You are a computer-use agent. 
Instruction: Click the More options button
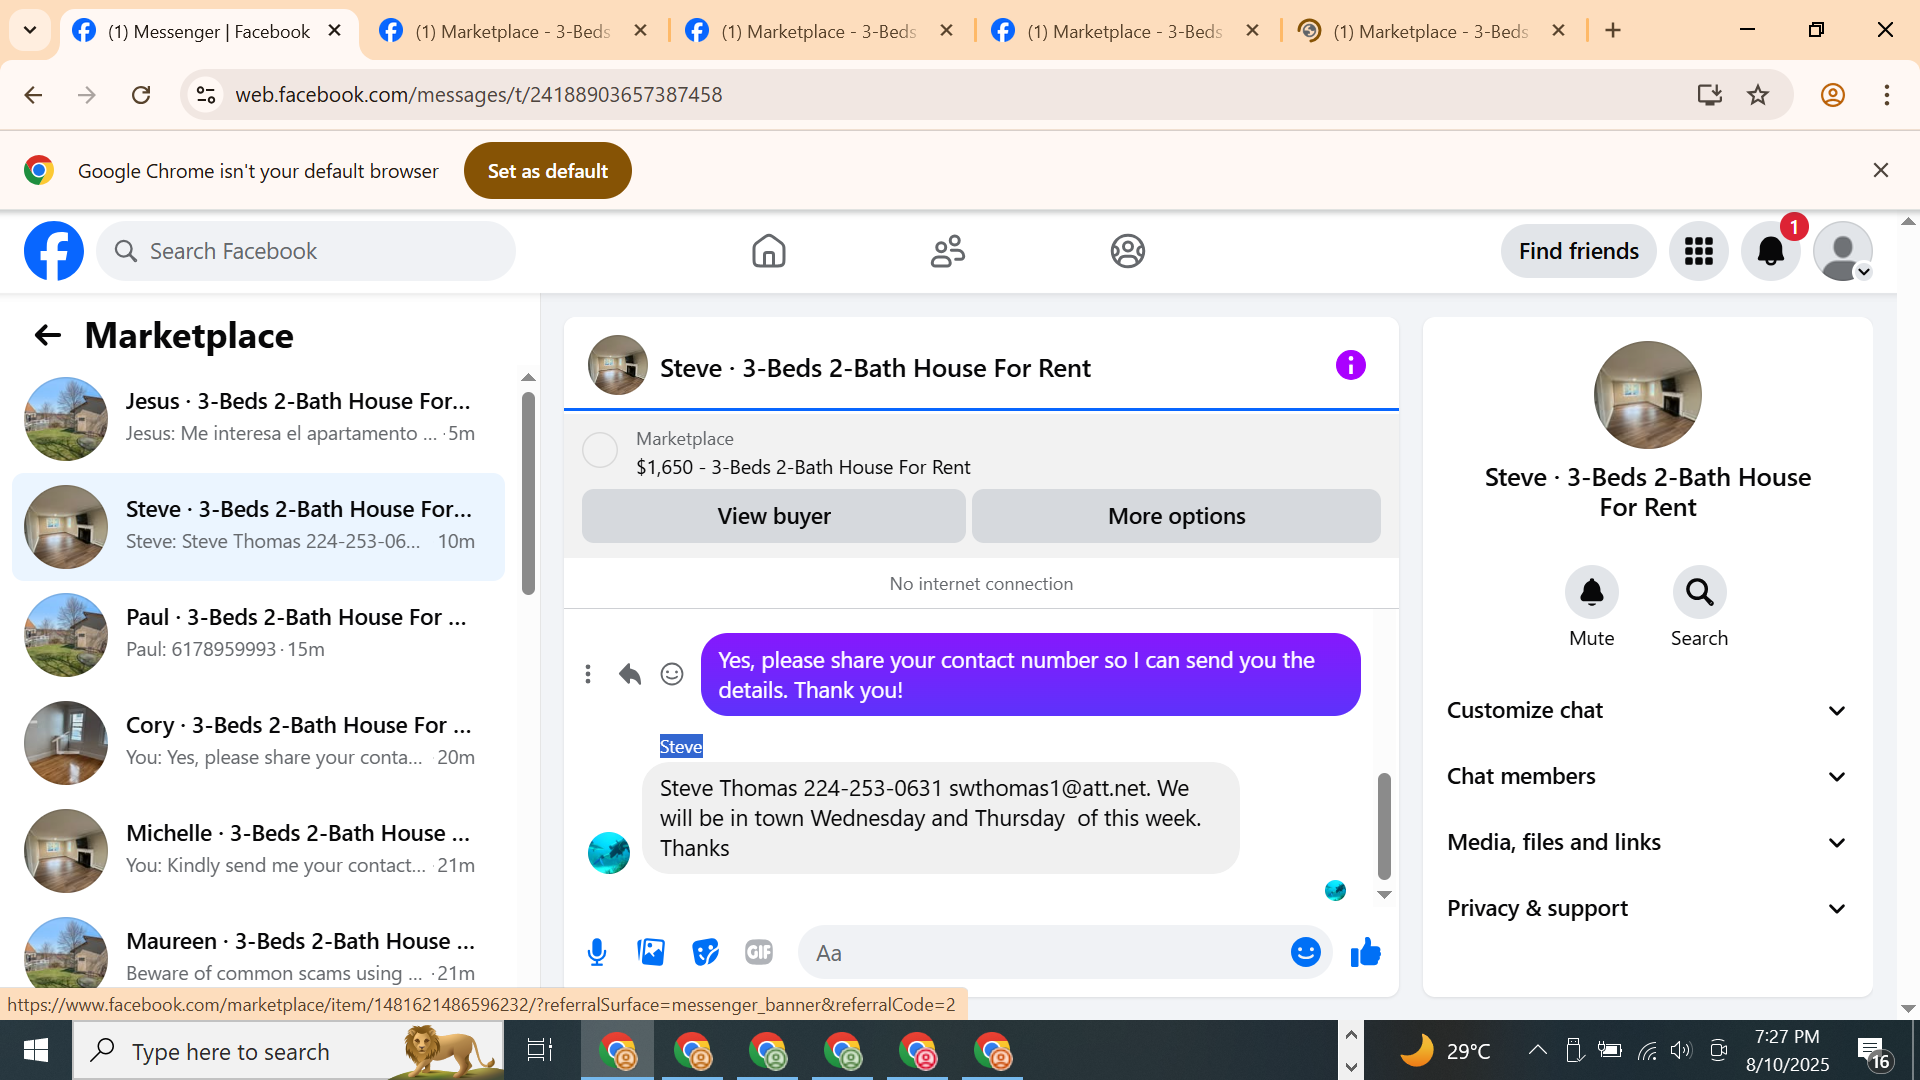pyautogui.click(x=1176, y=516)
